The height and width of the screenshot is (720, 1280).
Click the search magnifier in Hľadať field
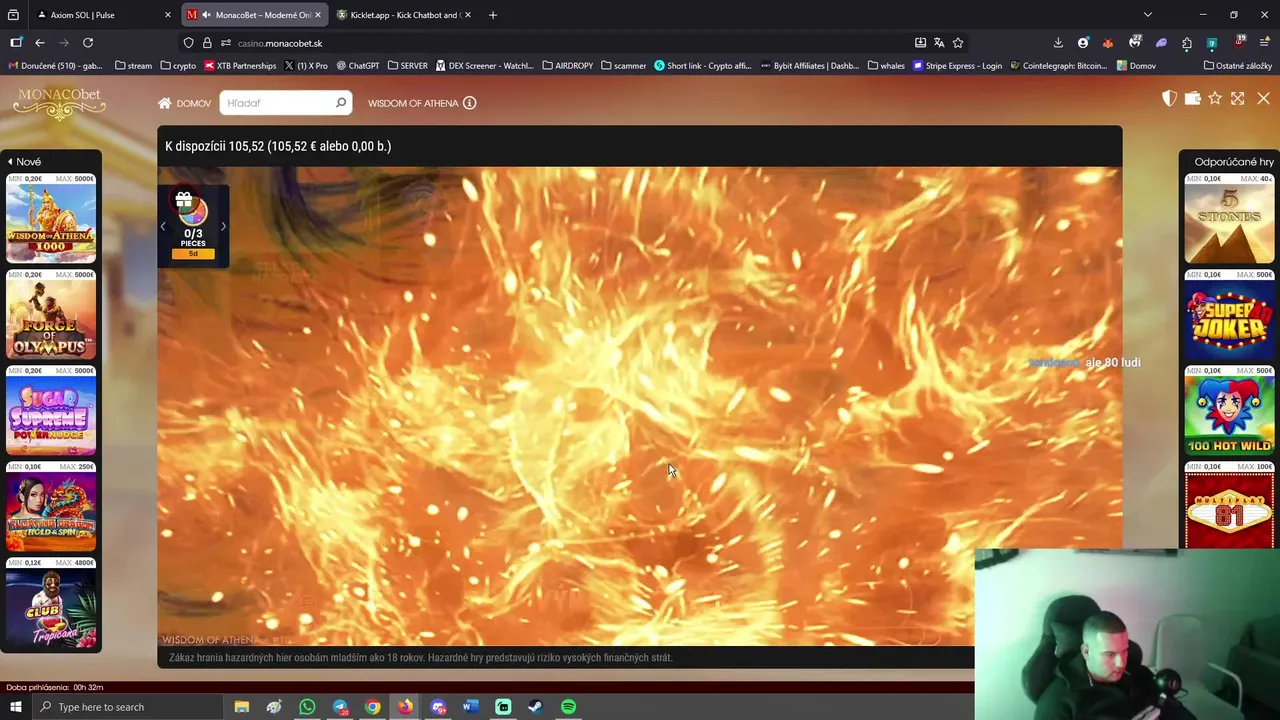(340, 103)
